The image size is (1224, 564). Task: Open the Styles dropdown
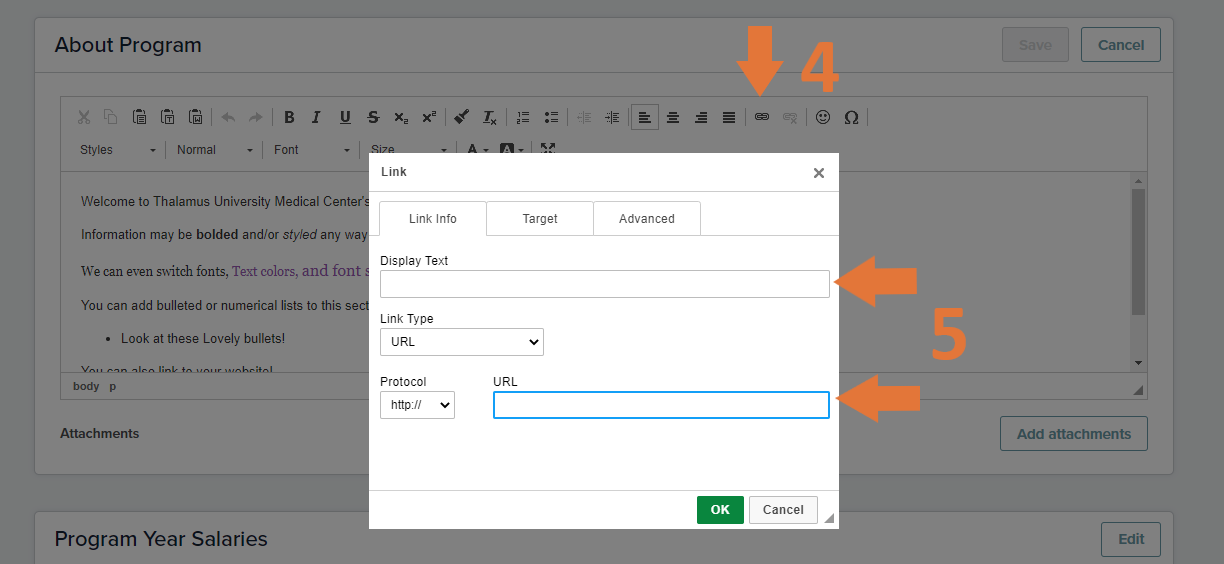(118, 149)
